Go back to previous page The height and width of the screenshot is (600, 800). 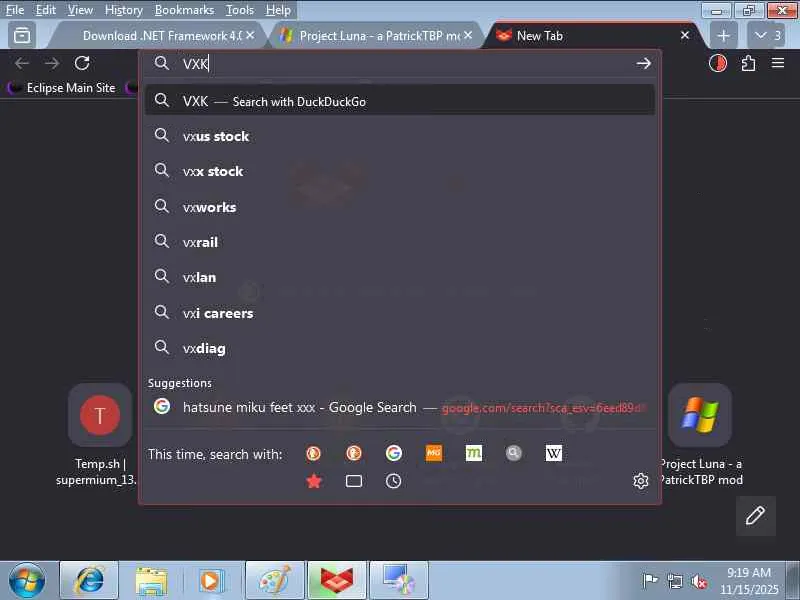click(21, 63)
